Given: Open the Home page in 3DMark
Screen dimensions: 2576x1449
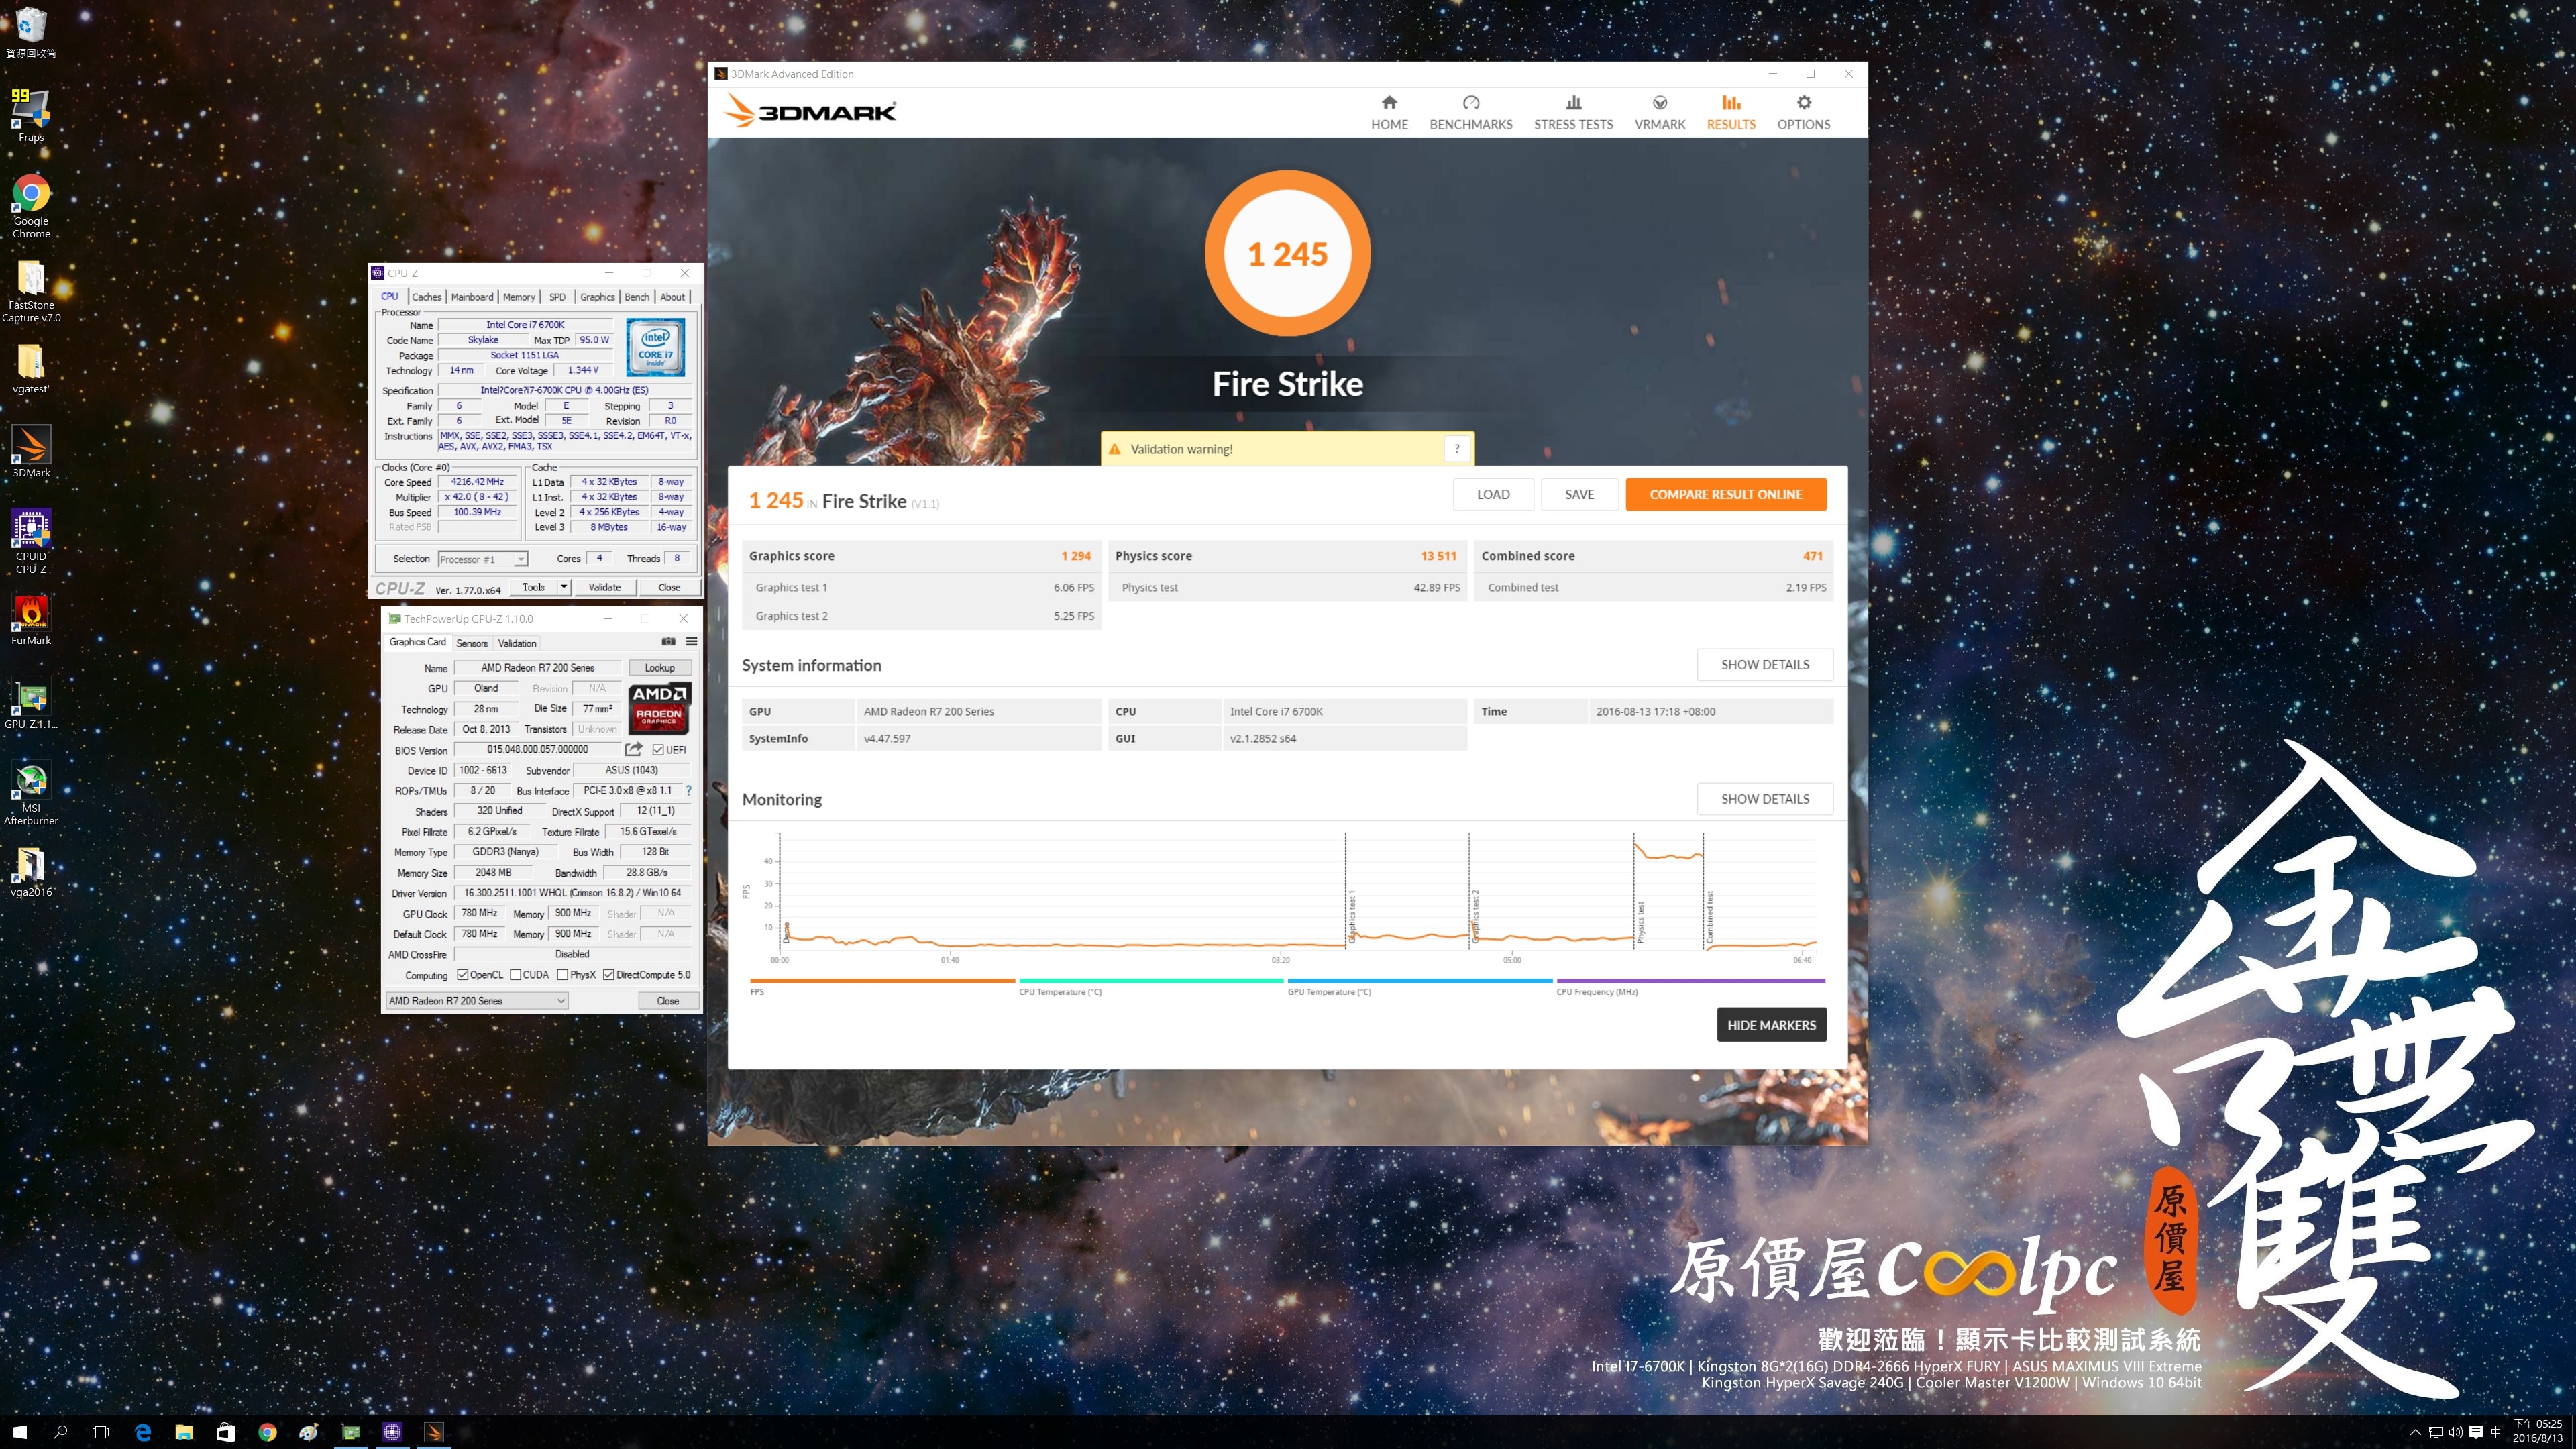Looking at the screenshot, I should pyautogui.click(x=1389, y=112).
